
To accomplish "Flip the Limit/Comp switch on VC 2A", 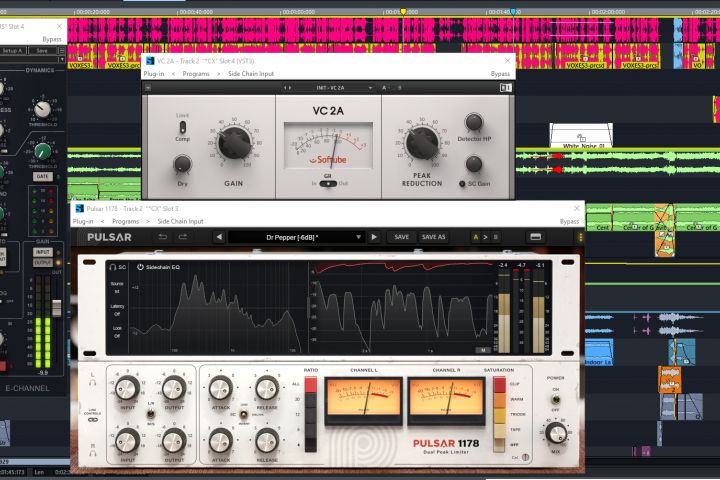I will pyautogui.click(x=182, y=127).
